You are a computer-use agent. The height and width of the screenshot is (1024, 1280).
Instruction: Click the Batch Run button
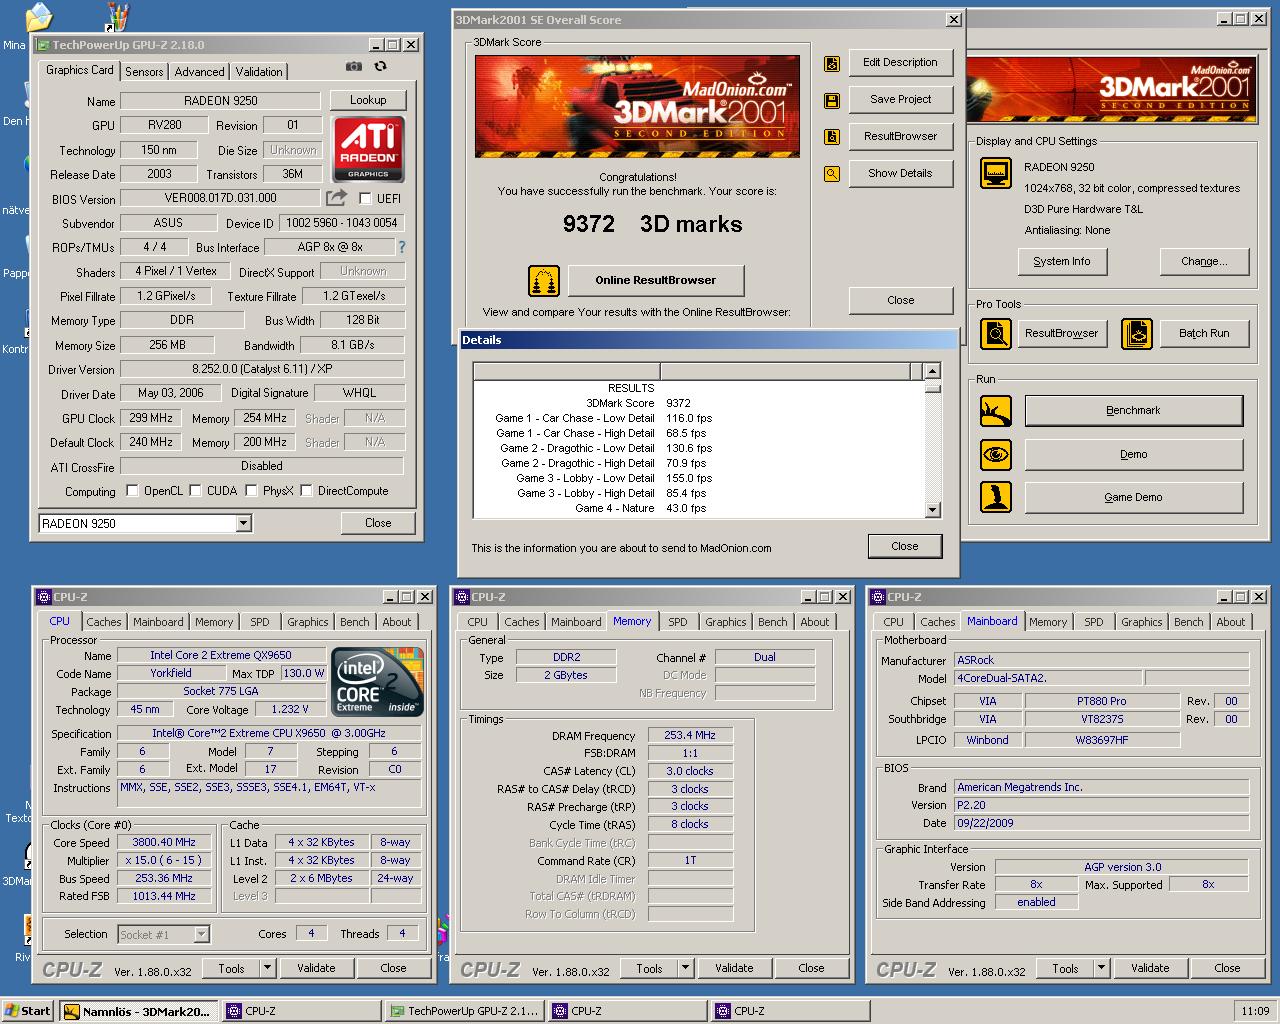(x=1204, y=334)
